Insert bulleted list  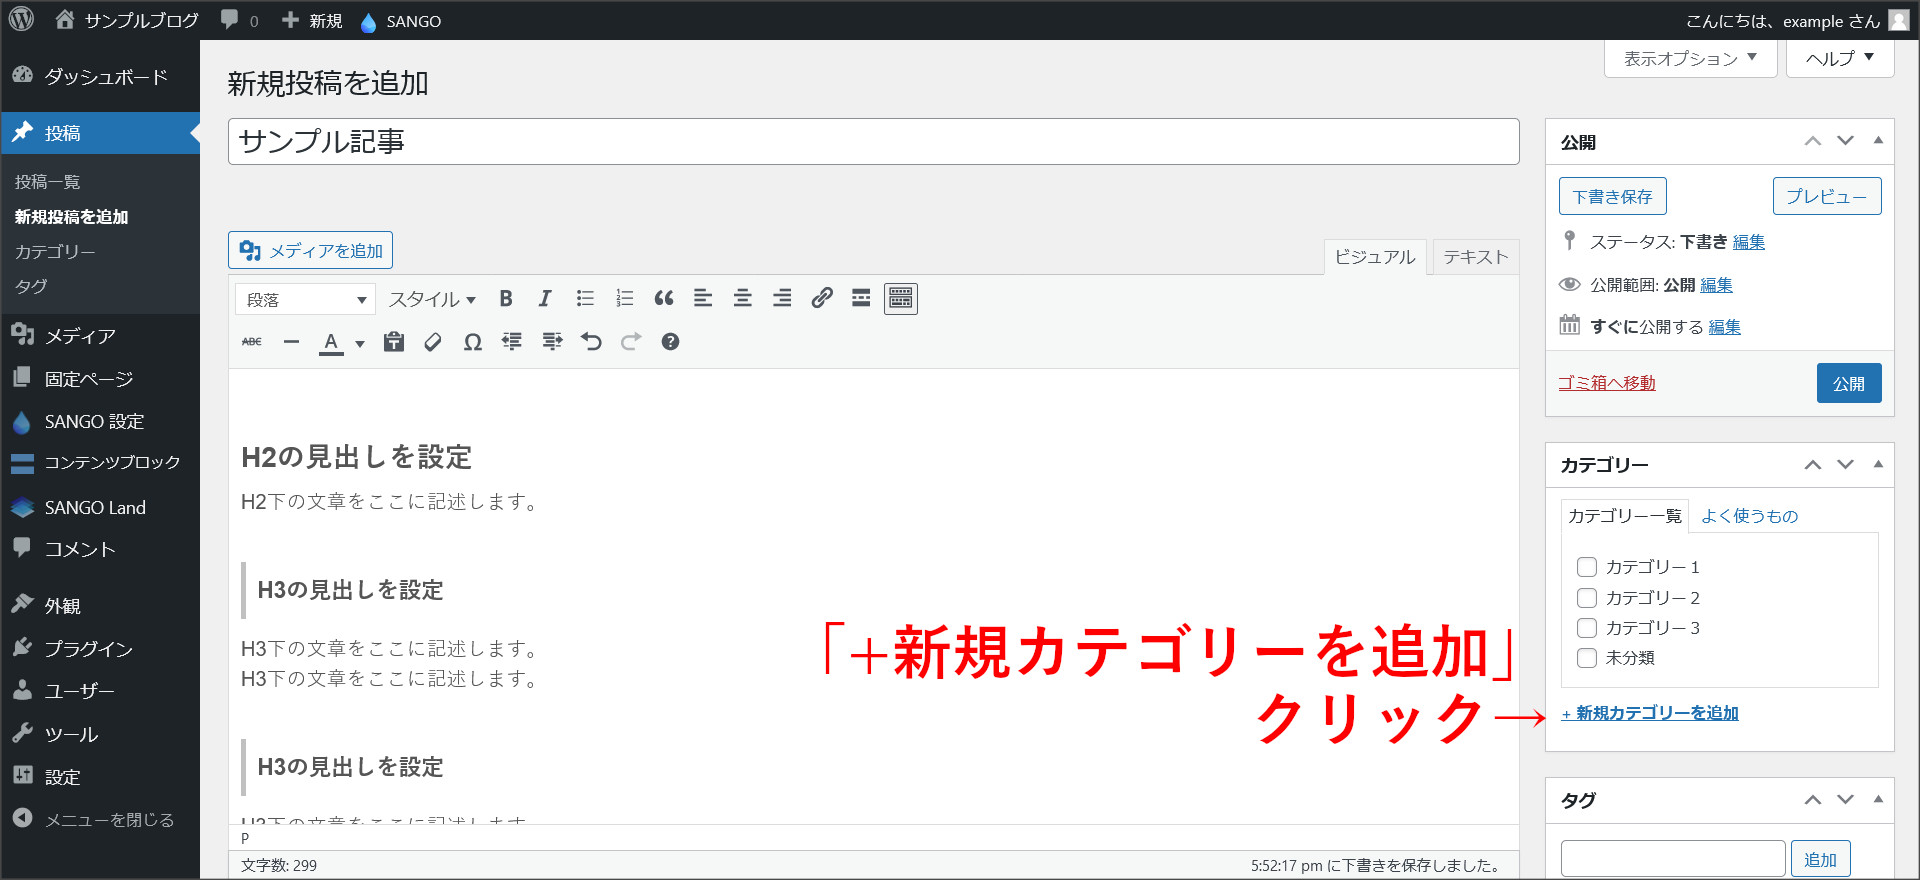[x=585, y=299]
